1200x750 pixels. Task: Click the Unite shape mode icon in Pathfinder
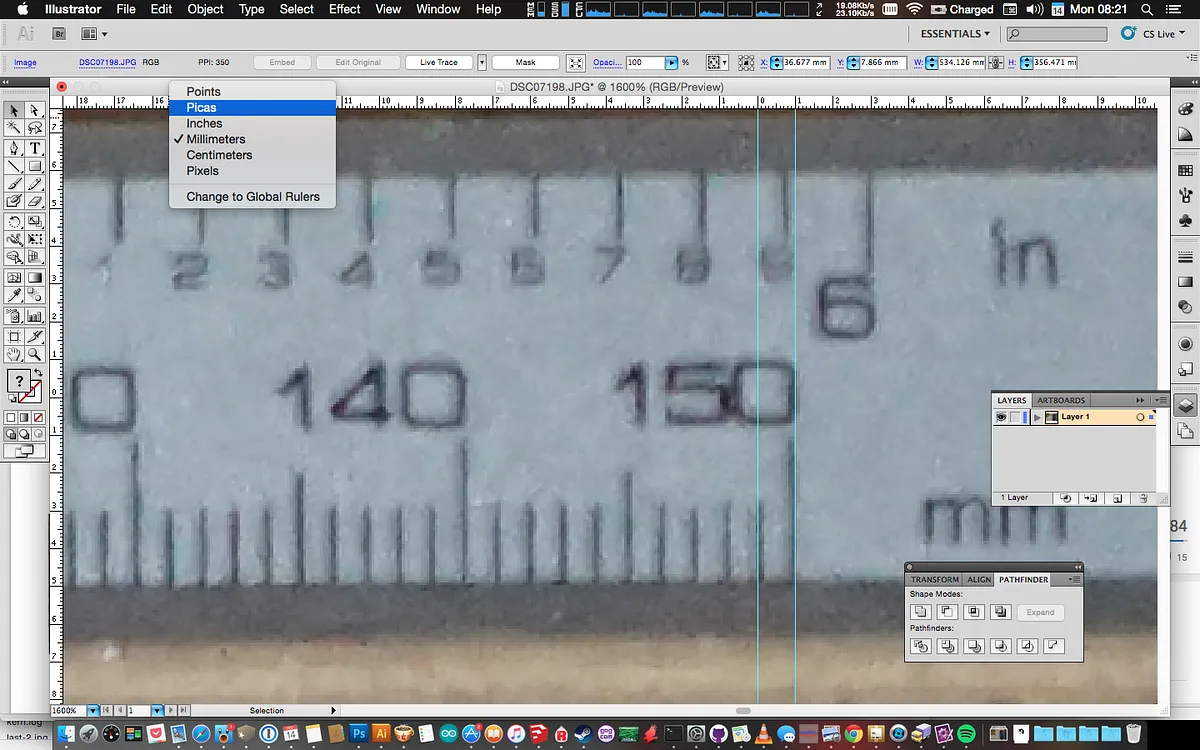[x=921, y=612]
